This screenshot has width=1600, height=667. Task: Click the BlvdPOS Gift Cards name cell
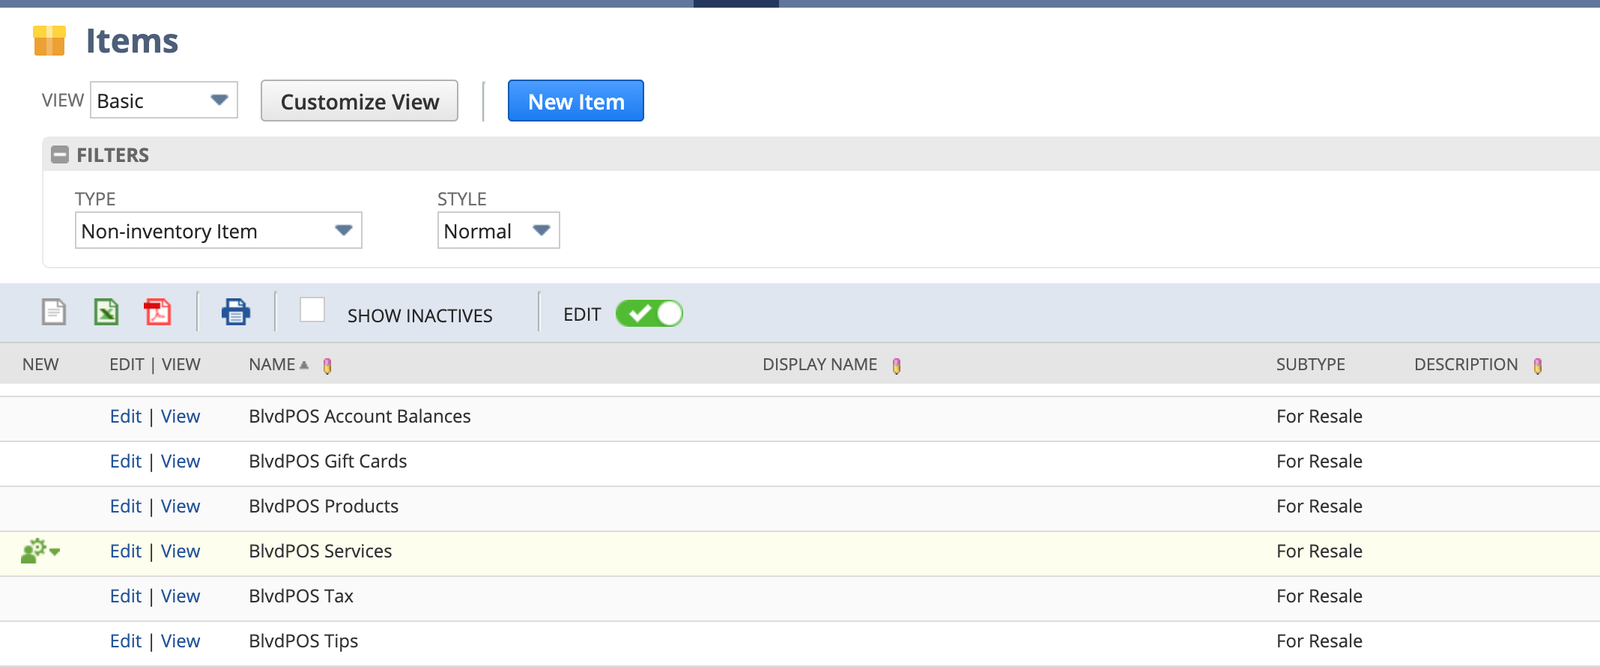tap(328, 462)
